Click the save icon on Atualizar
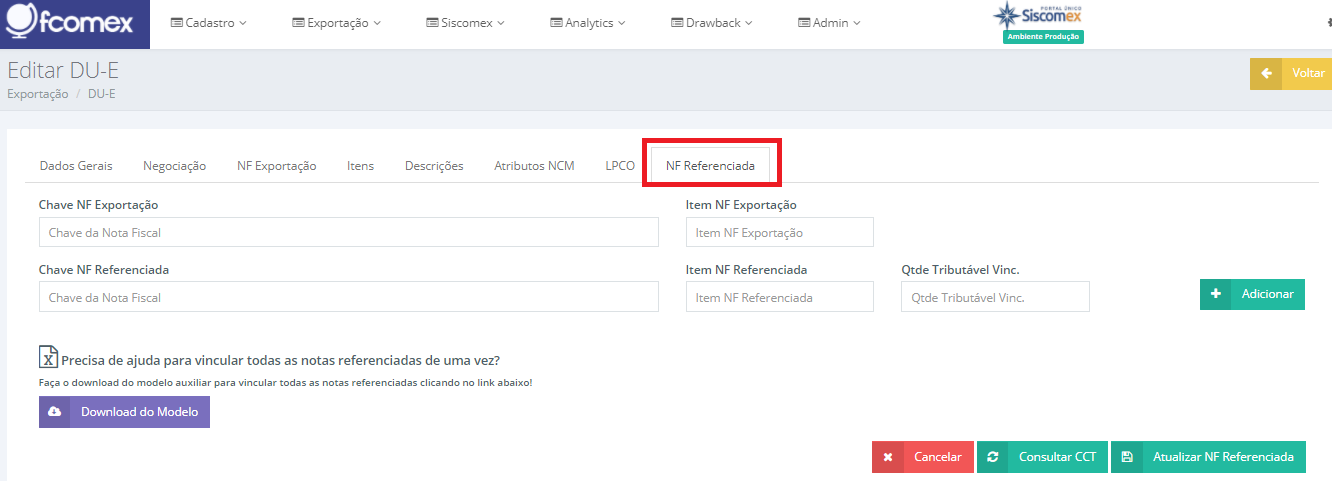 tap(1127, 457)
